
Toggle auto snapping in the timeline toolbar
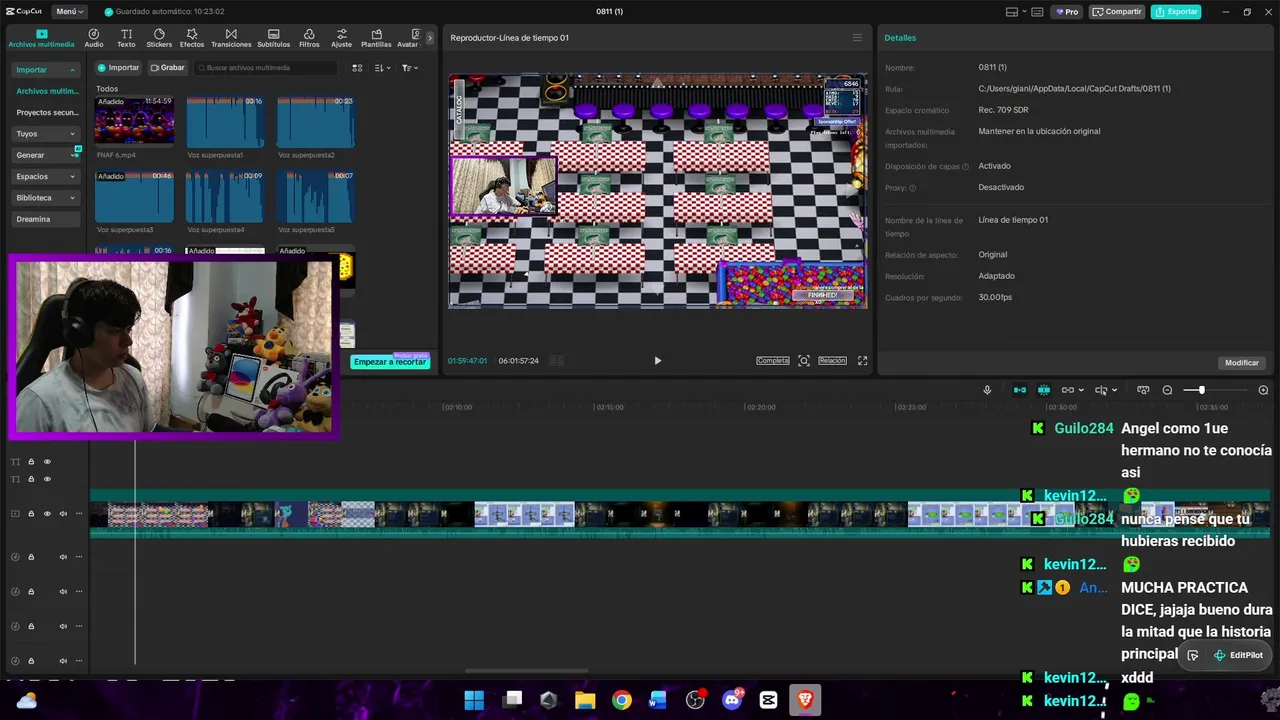point(1044,390)
